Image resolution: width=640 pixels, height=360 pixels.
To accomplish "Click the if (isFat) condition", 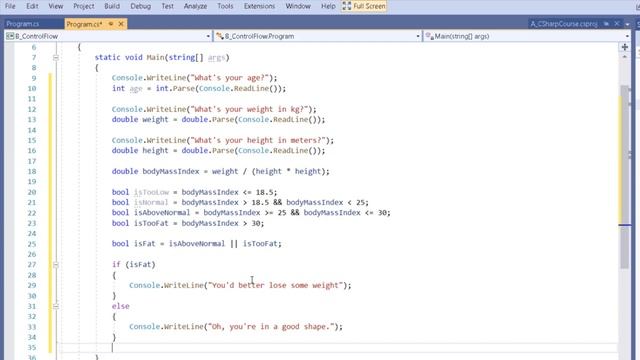I will click(140, 264).
